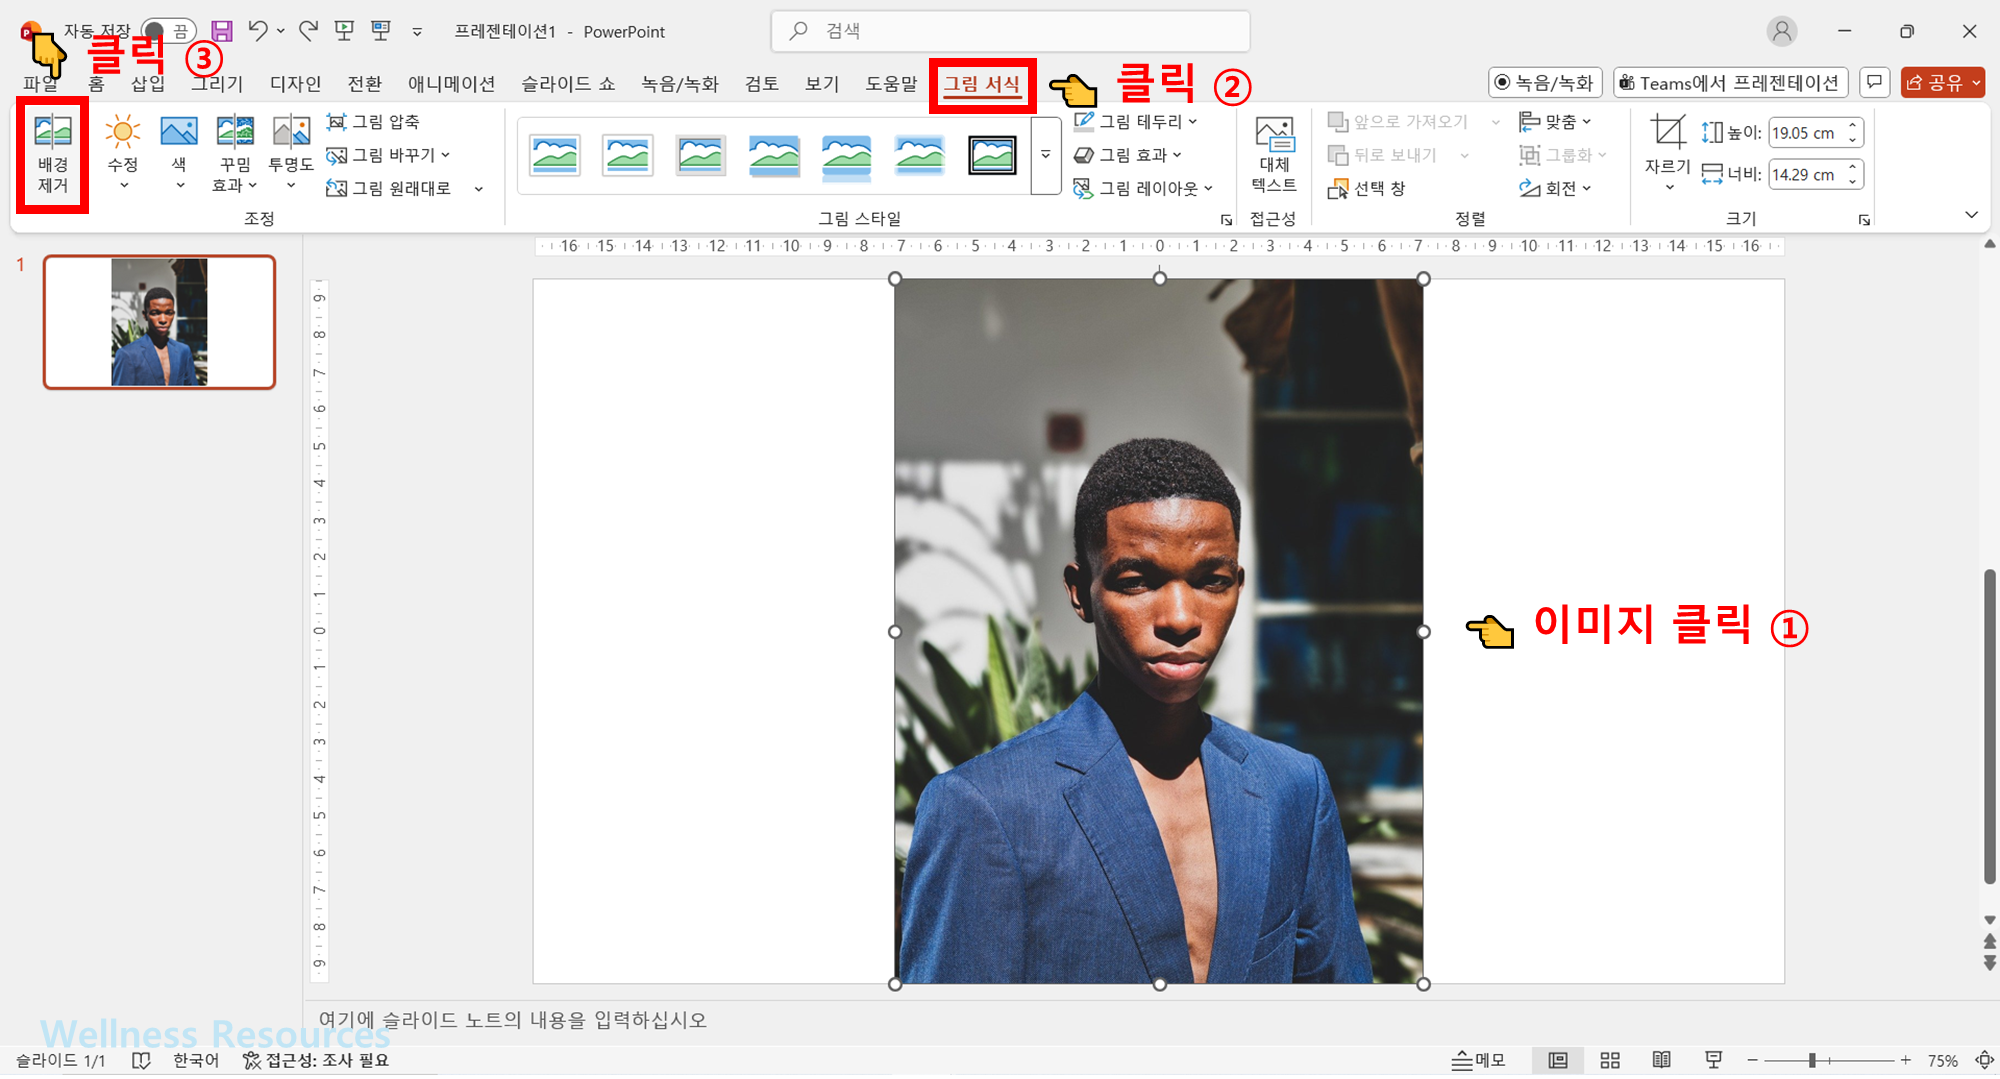This screenshot has width=2000, height=1079.
Task: Open 그림 레이아웃 picture layout menu
Action: click(1143, 188)
